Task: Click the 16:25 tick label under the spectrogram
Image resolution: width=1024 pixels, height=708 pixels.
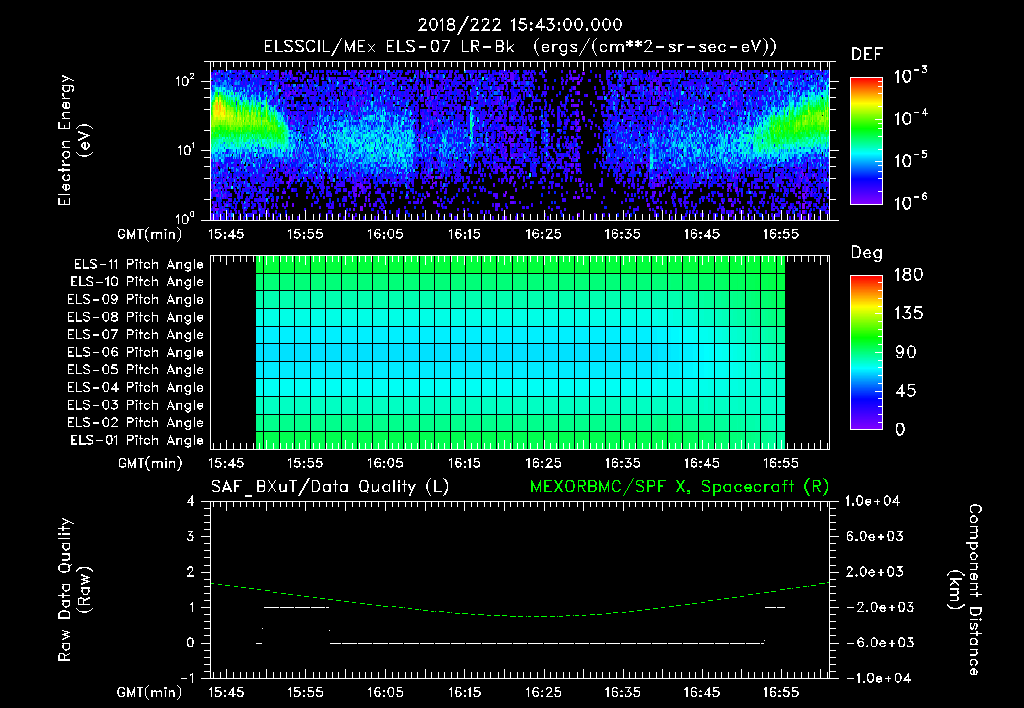Action: [543, 234]
